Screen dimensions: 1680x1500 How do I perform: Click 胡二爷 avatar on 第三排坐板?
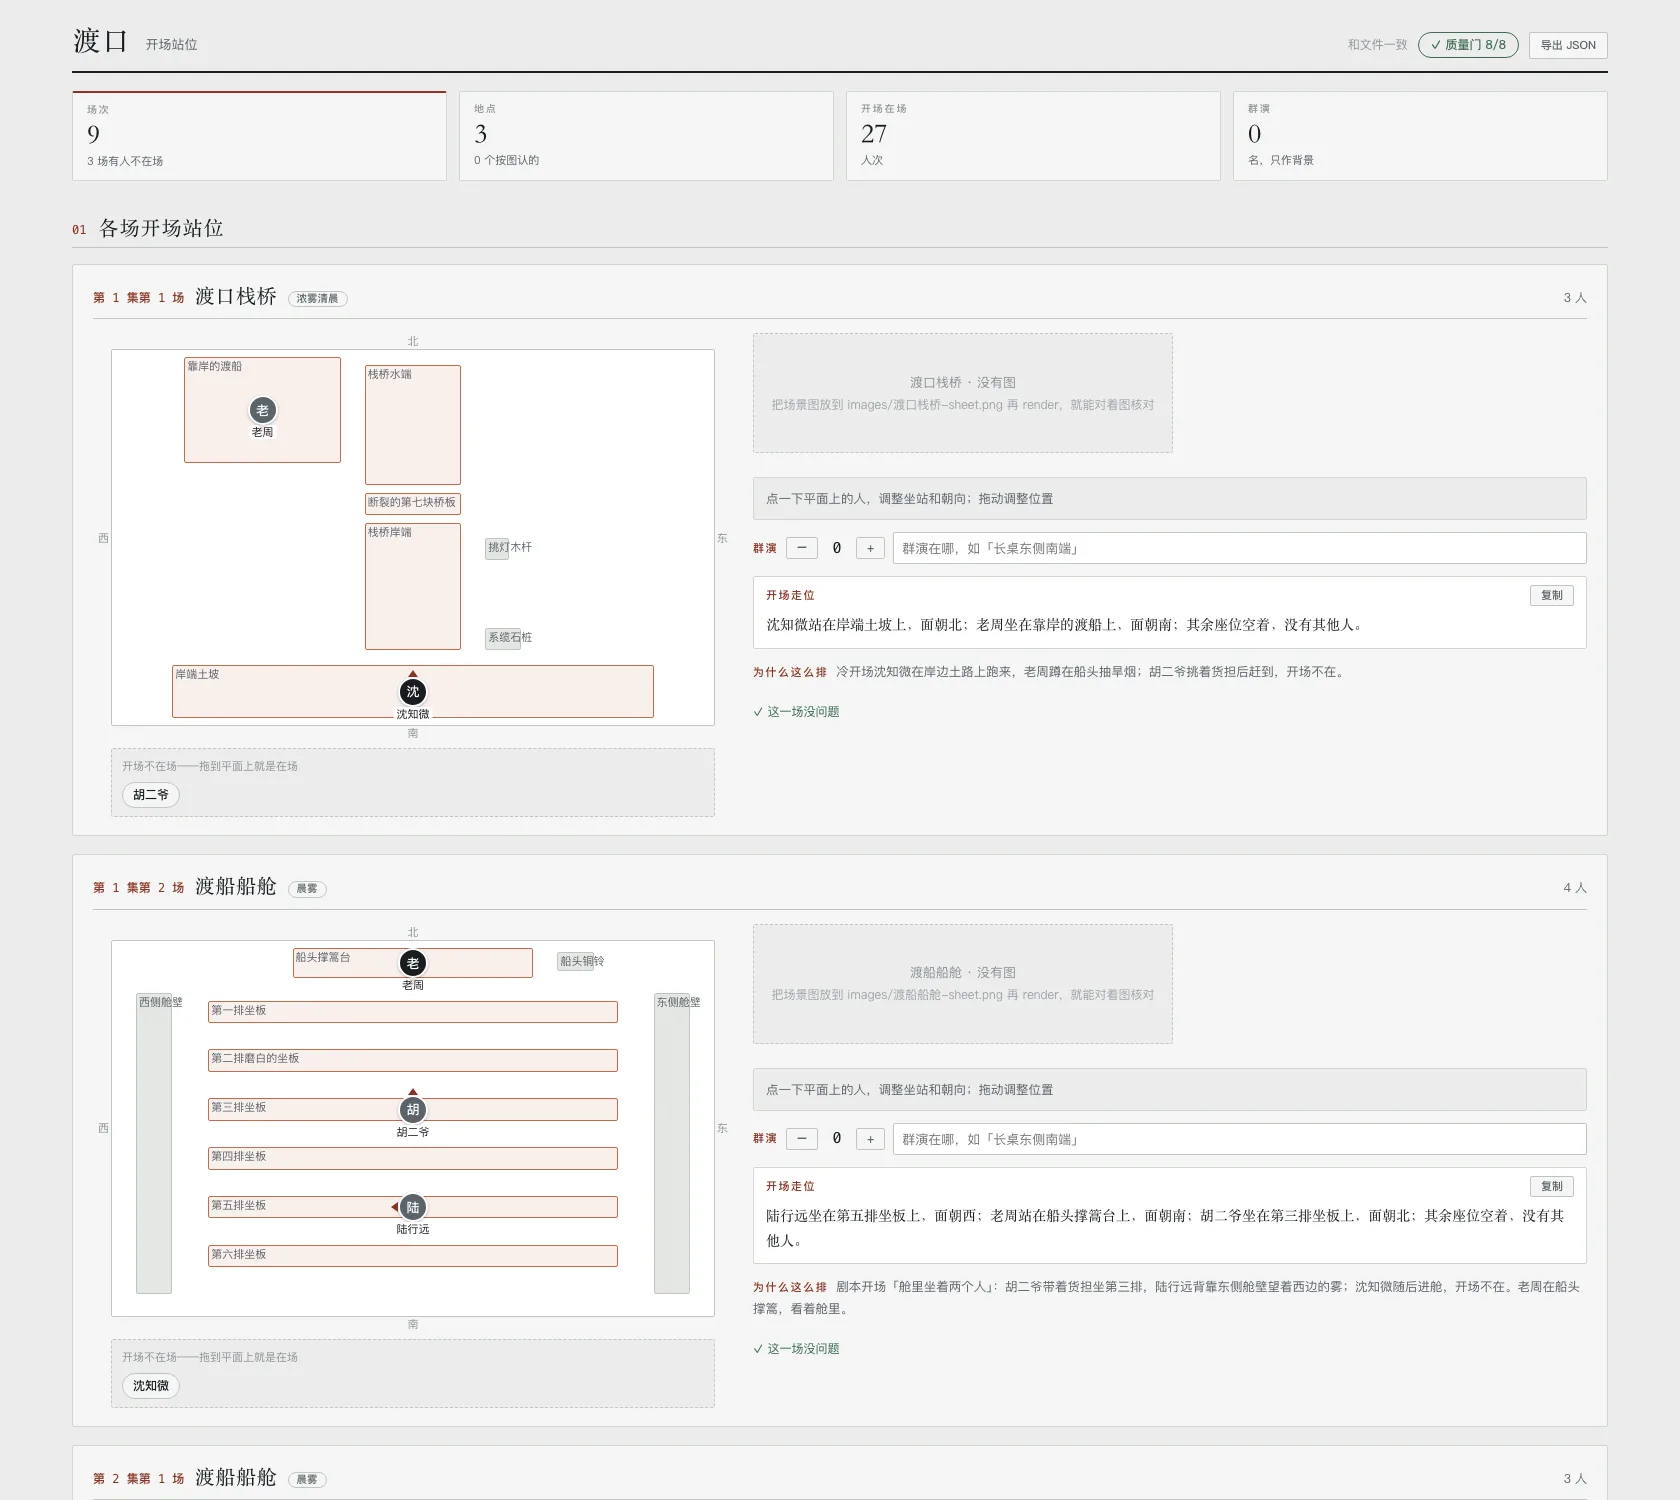coord(413,1109)
